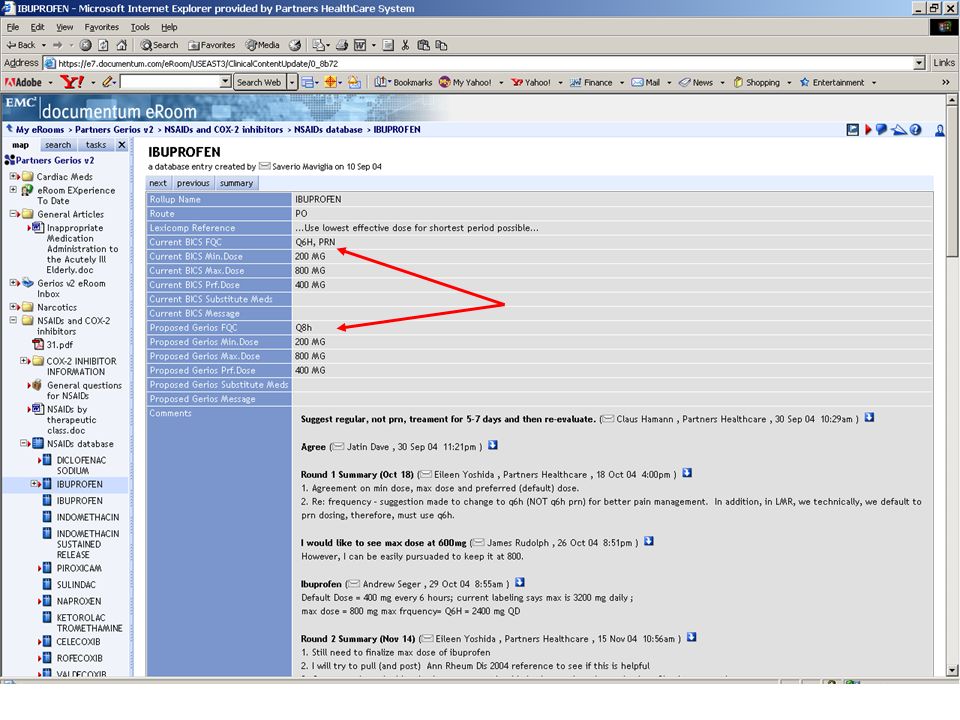Open CELECOXIB in the tree
Screen dimensions: 960x720
78,642
